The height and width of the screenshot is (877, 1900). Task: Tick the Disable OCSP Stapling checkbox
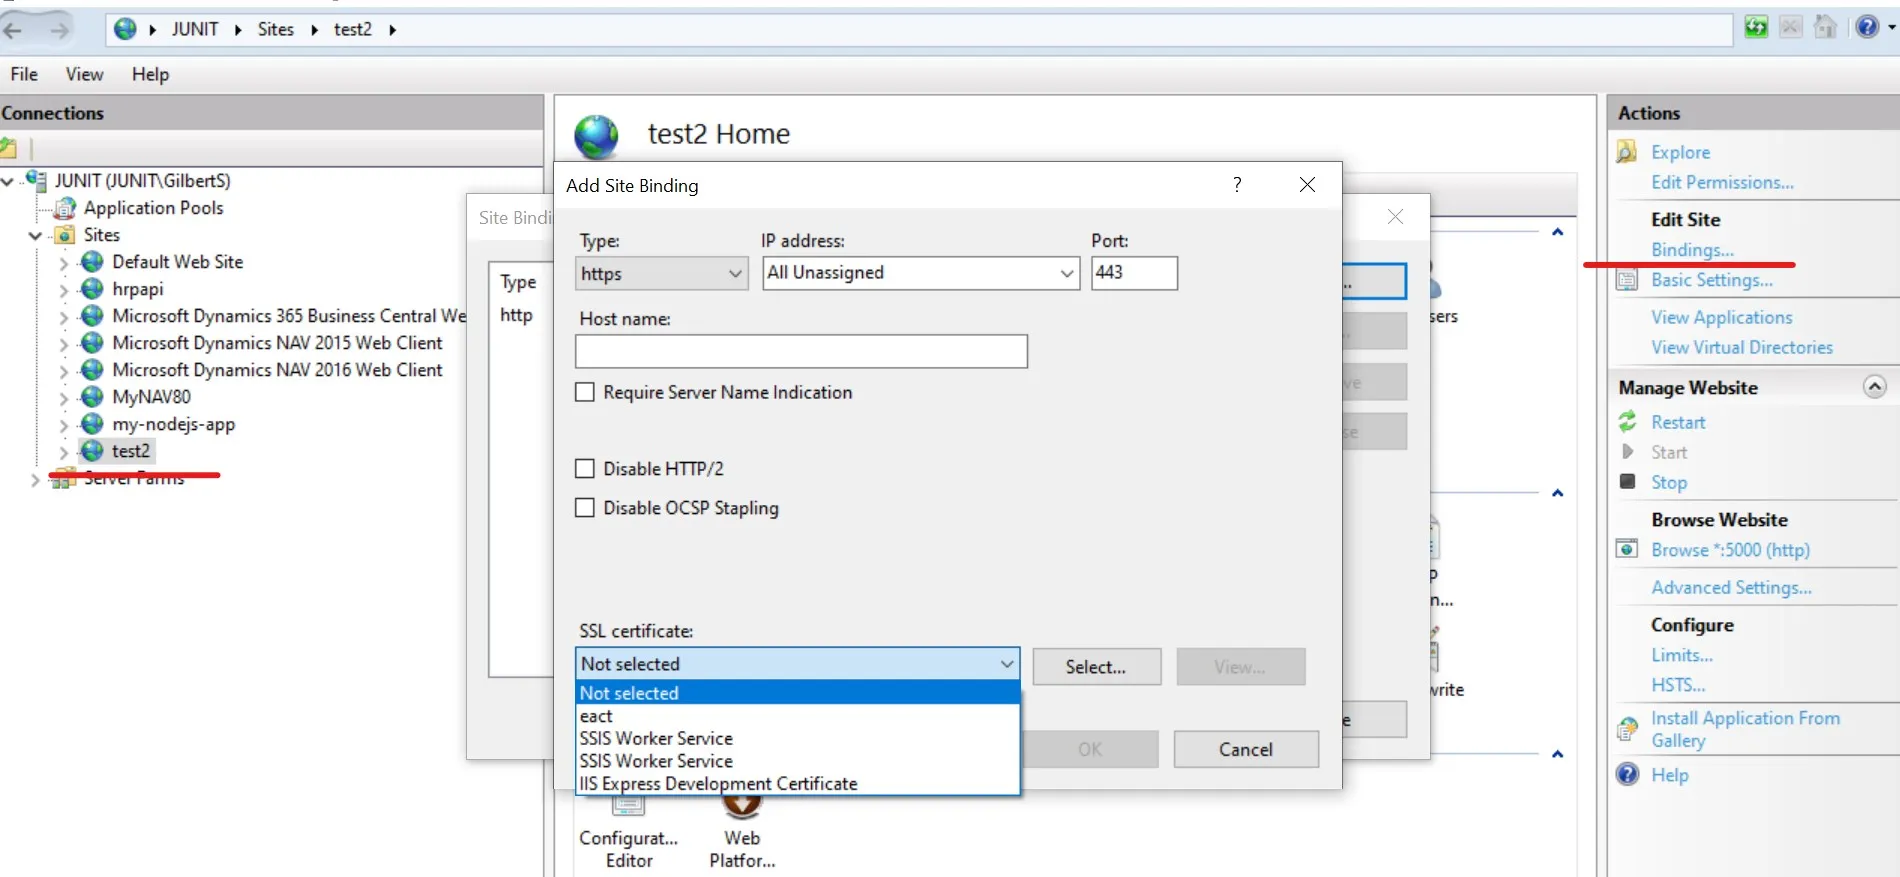pos(585,507)
